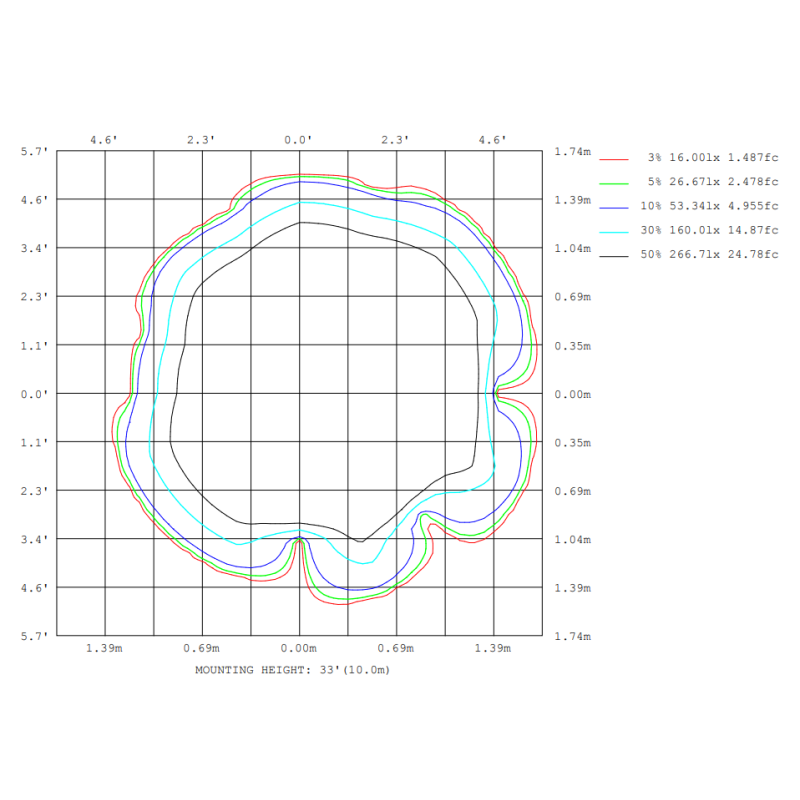Select the 50% 266.7lx 24.78fc legend text
Image resolution: width=800 pixels, height=800 pixels.
coord(711,254)
